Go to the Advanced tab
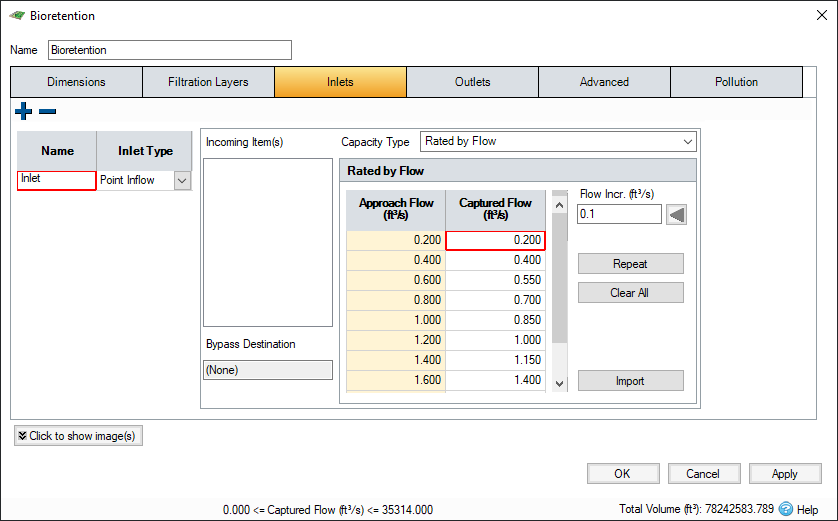838x521 pixels. (x=604, y=82)
